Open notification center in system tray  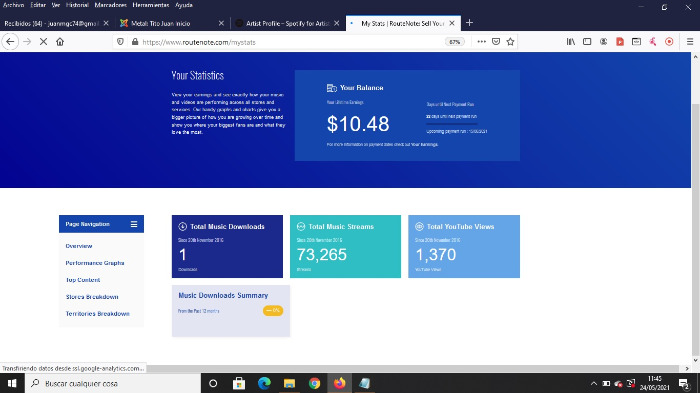pyautogui.click(x=684, y=383)
